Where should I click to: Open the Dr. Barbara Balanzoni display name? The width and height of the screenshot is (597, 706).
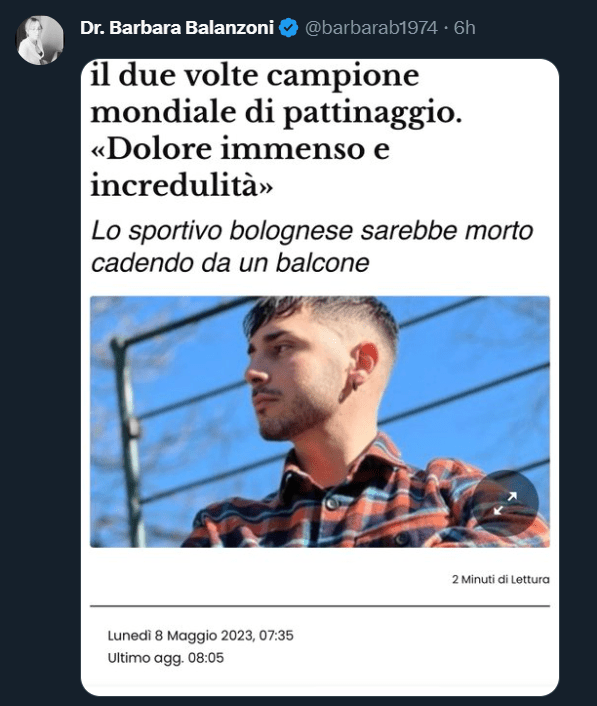coord(177,28)
